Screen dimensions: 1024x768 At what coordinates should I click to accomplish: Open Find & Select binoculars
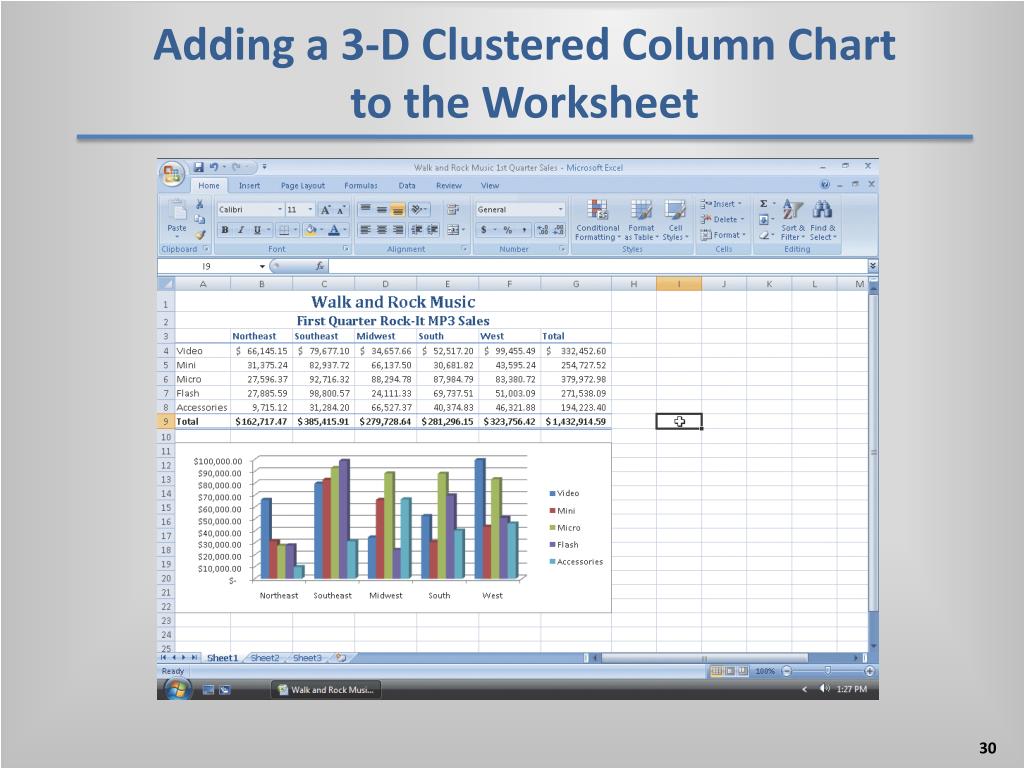pos(823,220)
